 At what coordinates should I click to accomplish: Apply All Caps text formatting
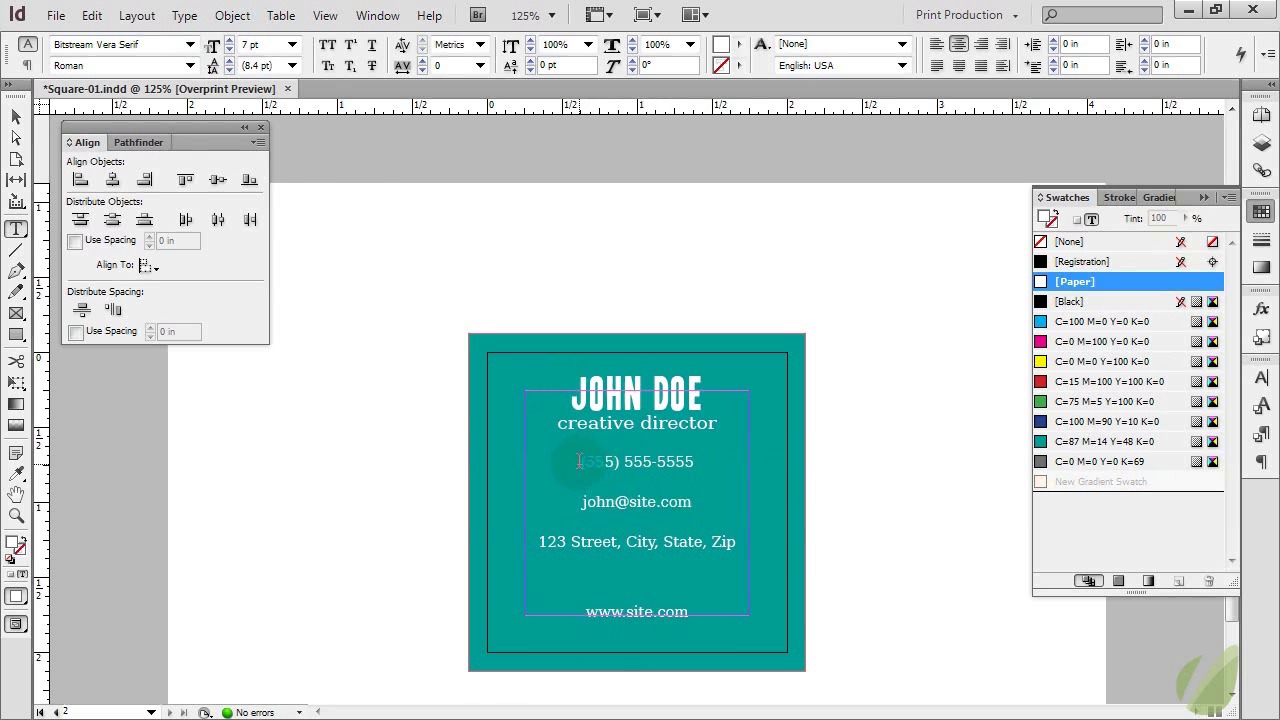point(328,45)
